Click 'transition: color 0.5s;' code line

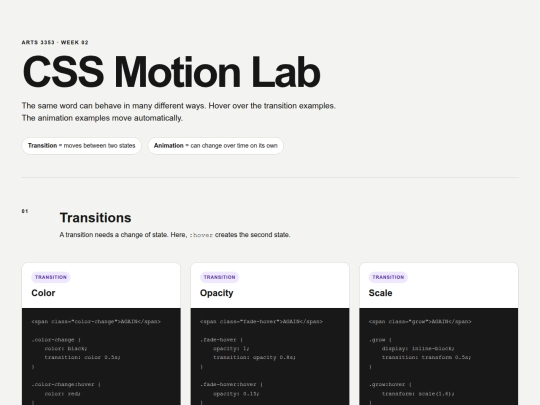(x=83, y=357)
